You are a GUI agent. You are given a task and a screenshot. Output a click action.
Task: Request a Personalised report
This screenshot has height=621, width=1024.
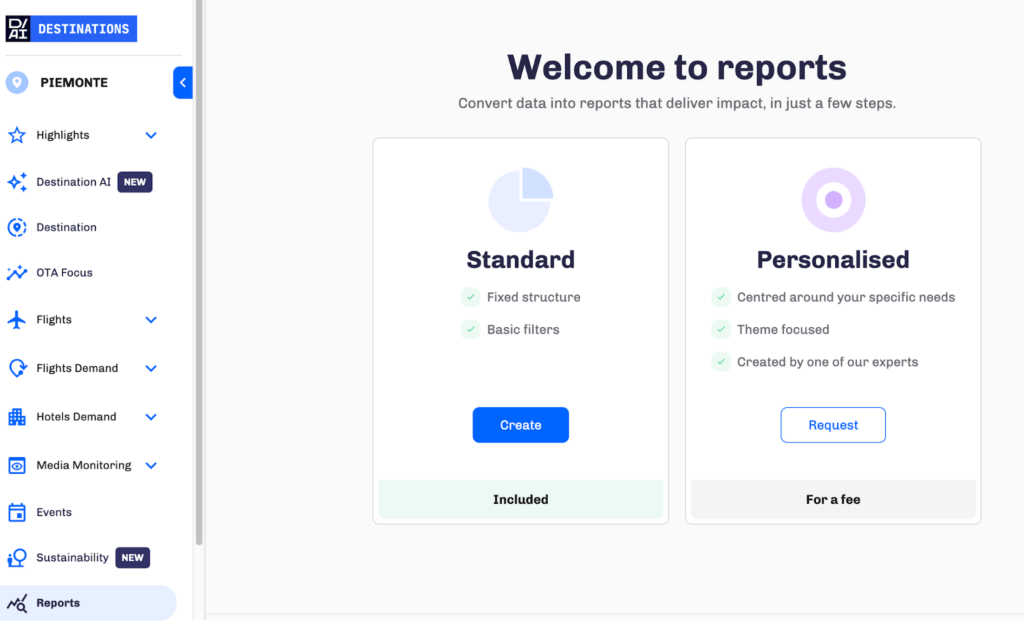tap(832, 424)
